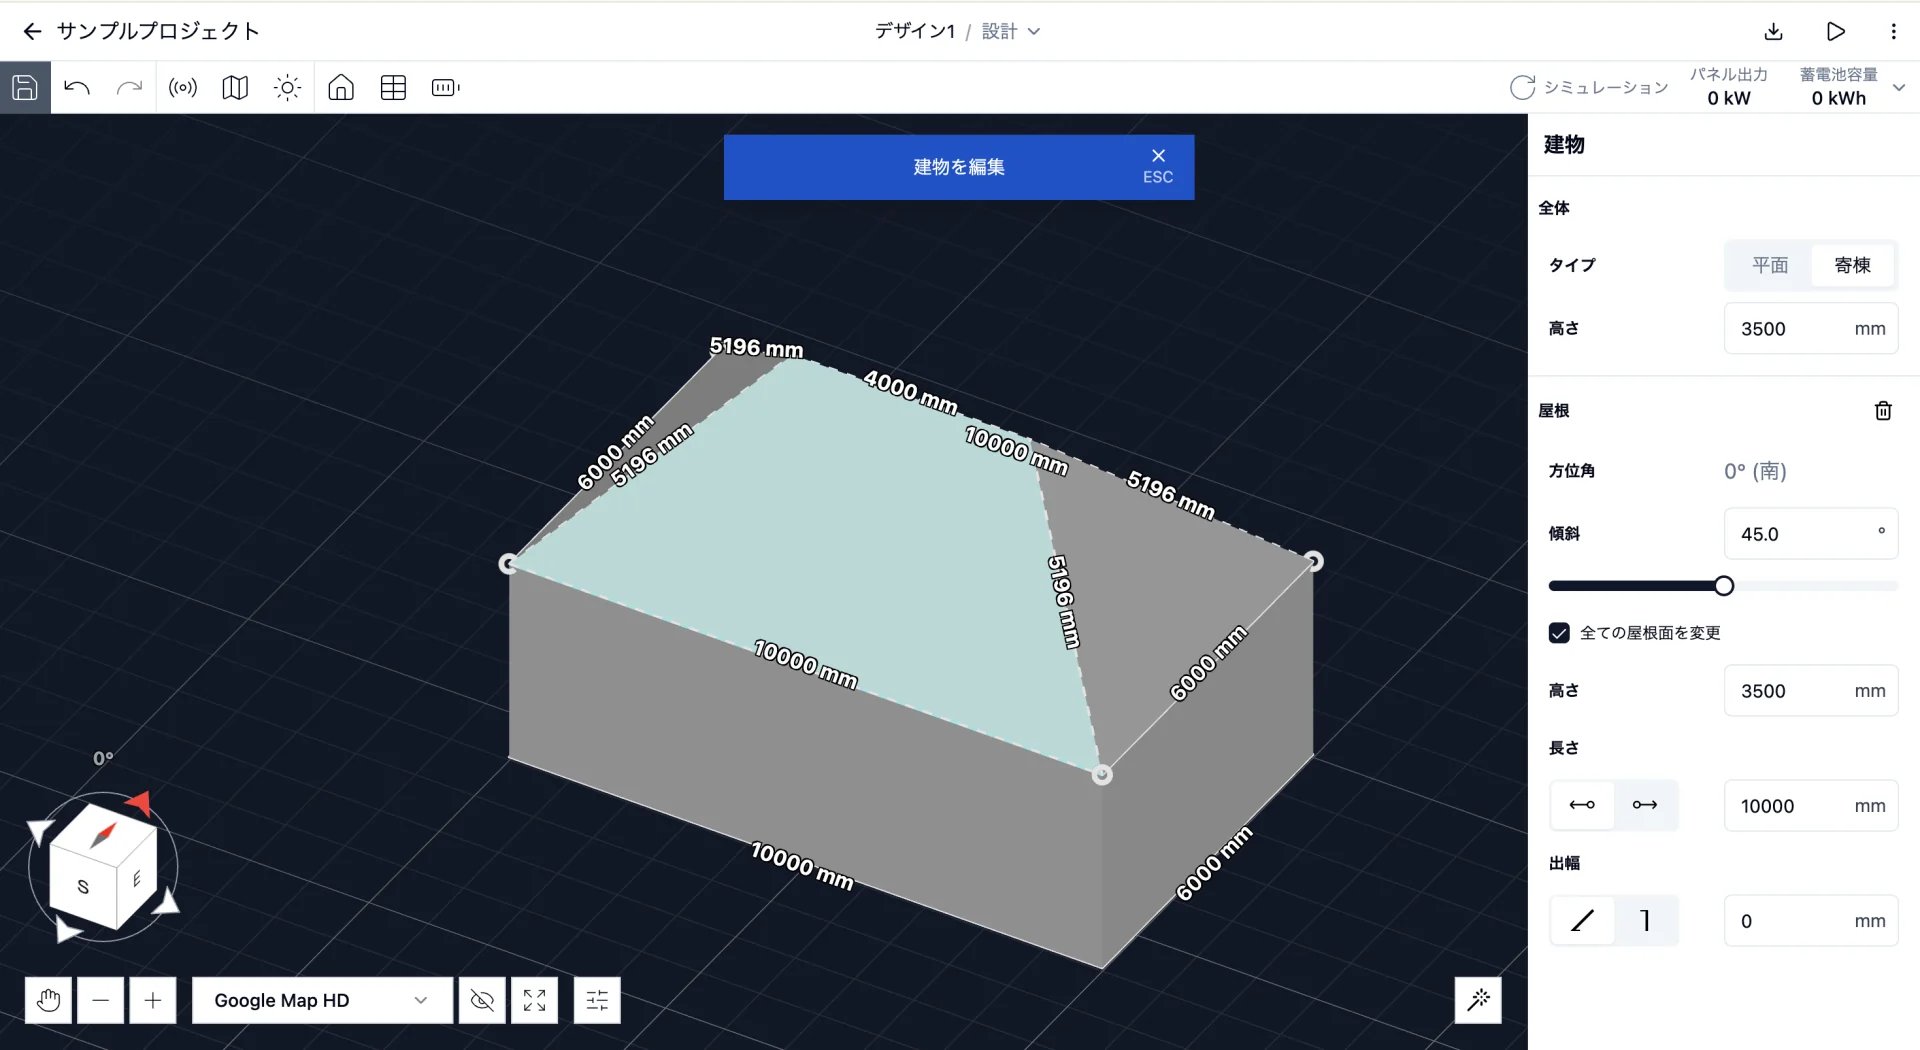Go back using the arrow beside サンプルプロジェクト

coord(32,31)
